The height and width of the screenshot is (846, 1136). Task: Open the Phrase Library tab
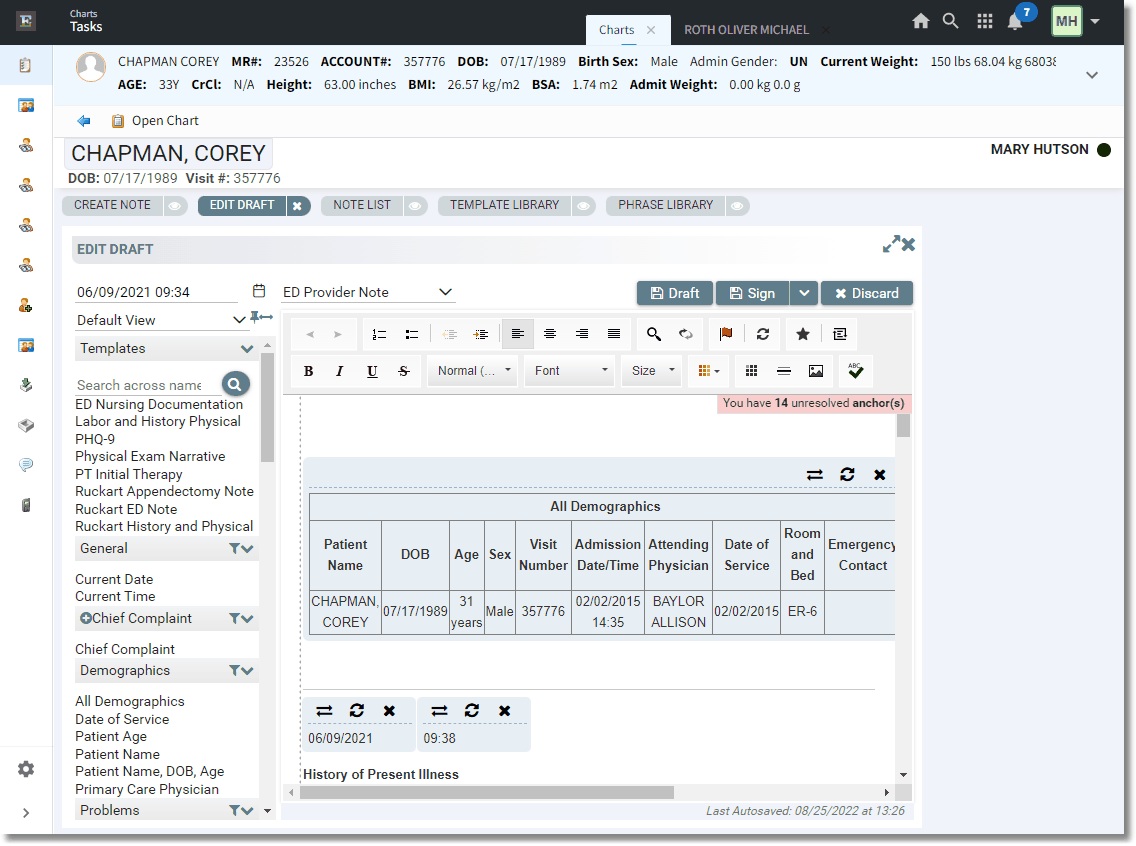point(665,205)
